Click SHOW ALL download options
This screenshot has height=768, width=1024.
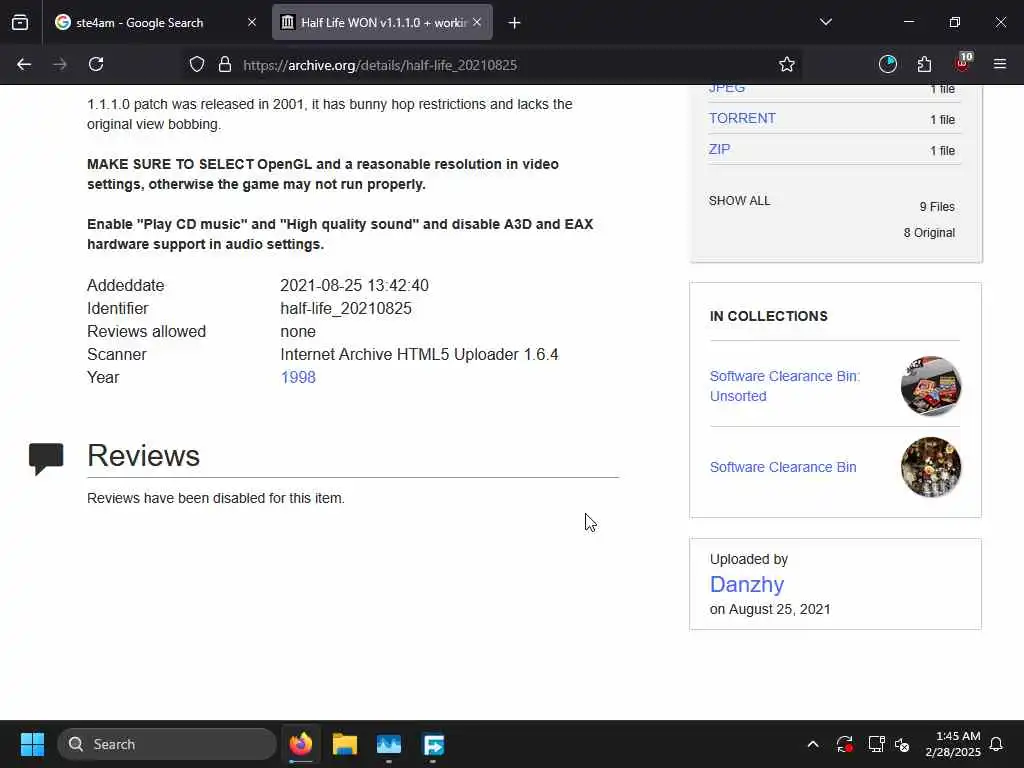coord(740,200)
